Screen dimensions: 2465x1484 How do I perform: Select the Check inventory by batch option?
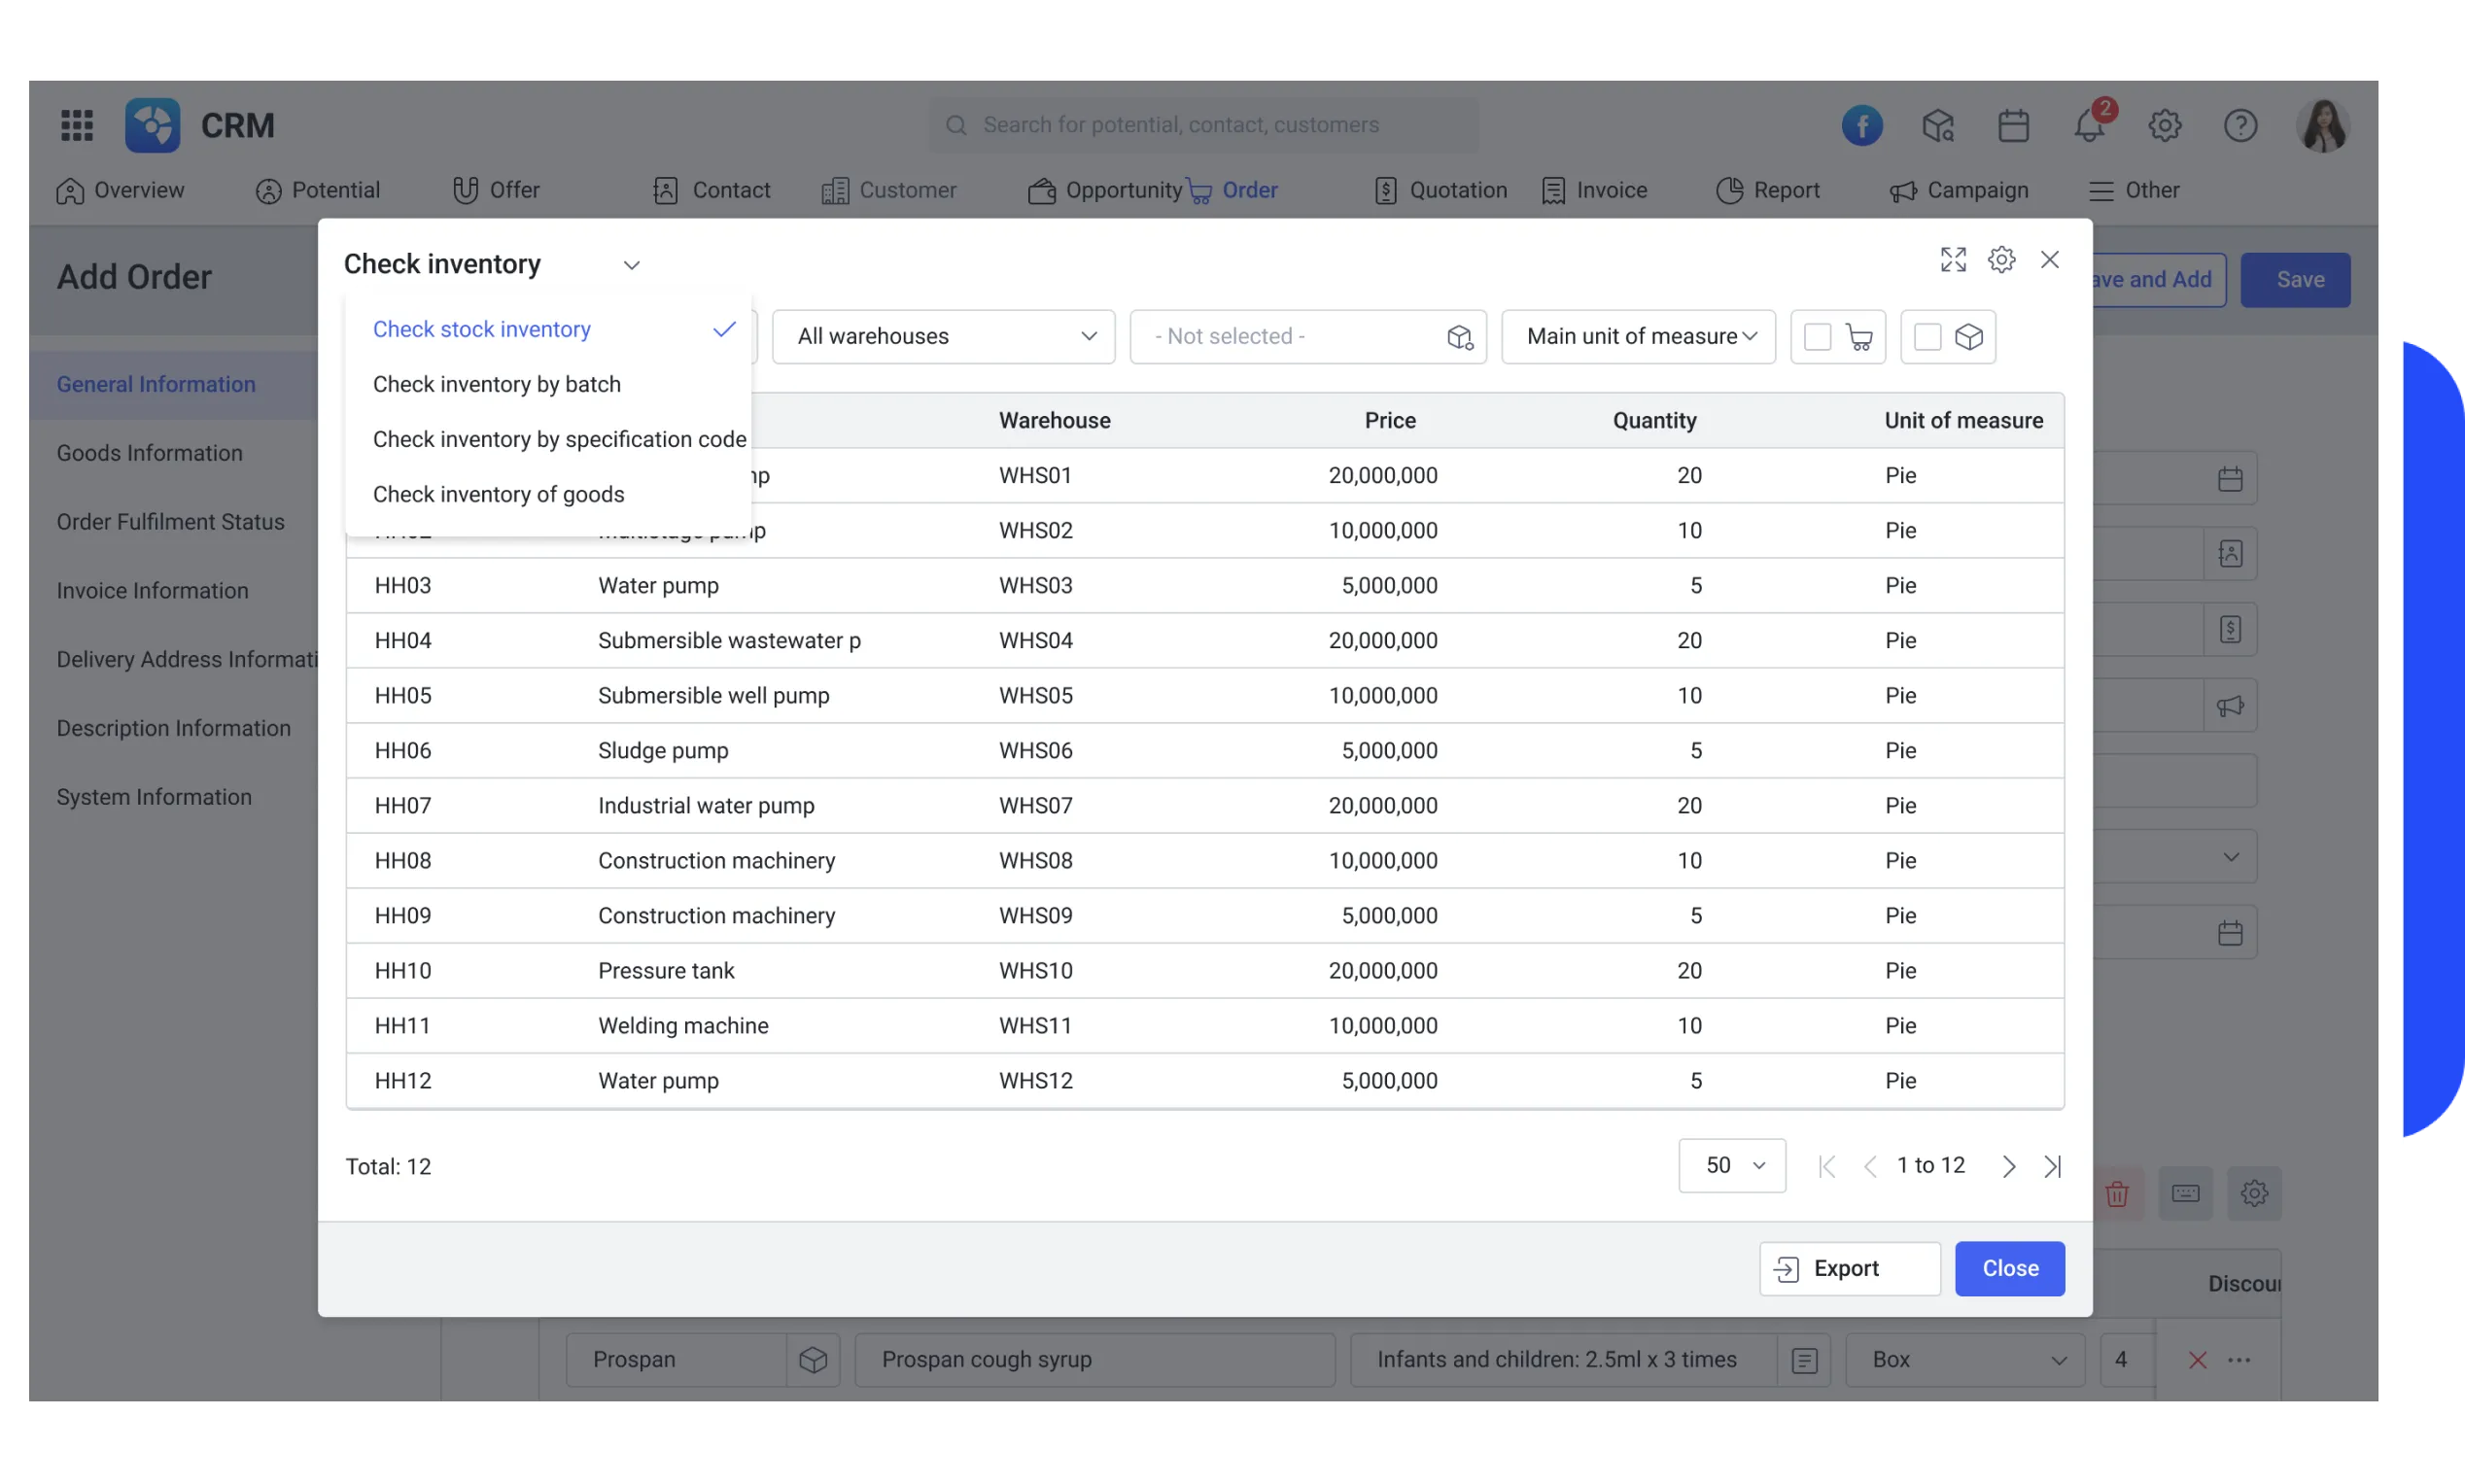pos(497,384)
